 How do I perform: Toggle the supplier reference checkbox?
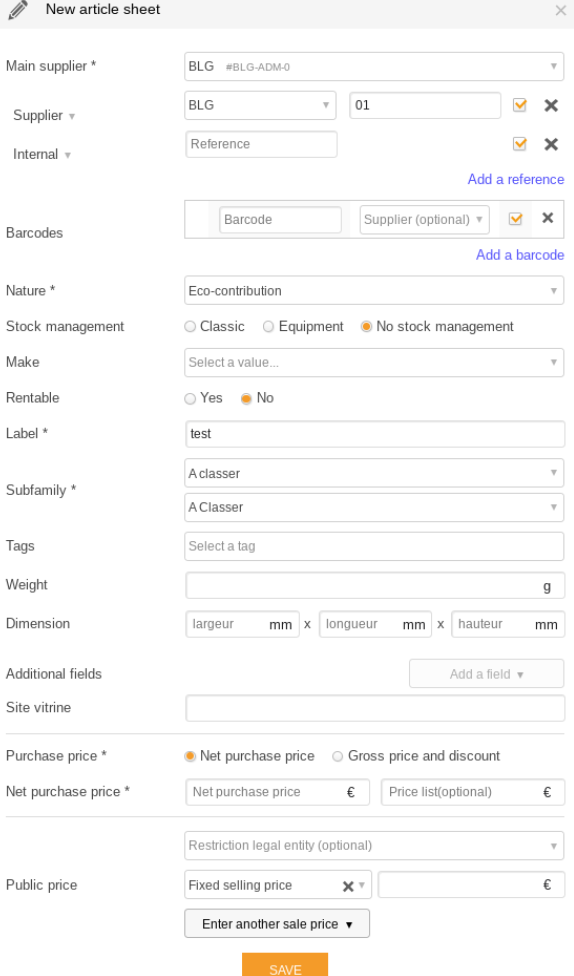(x=520, y=105)
